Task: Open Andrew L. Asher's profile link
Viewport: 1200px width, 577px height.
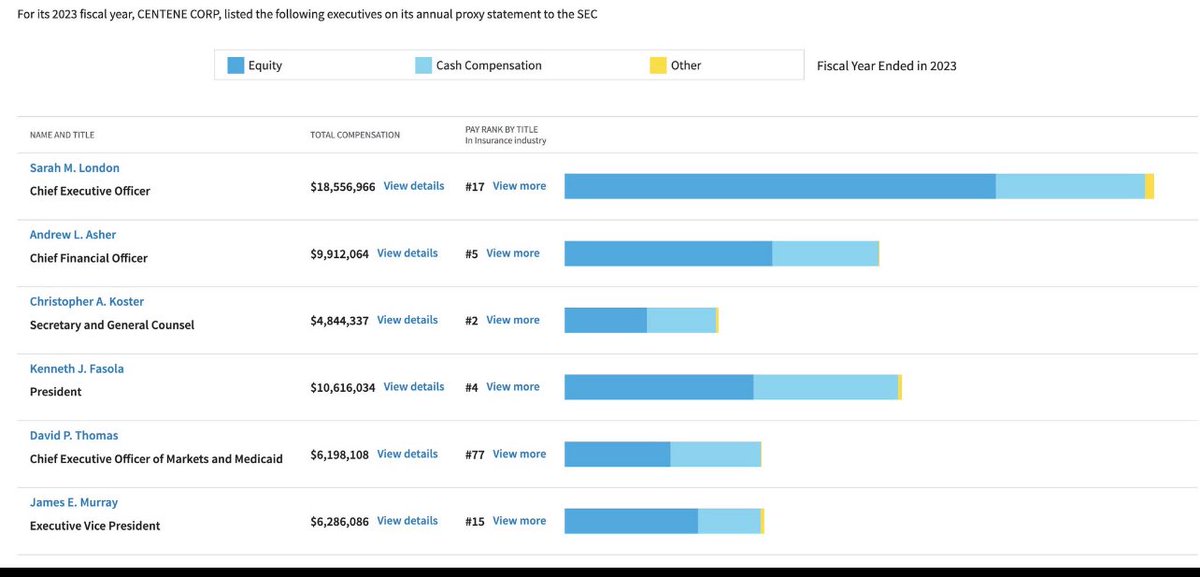Action: [x=73, y=235]
